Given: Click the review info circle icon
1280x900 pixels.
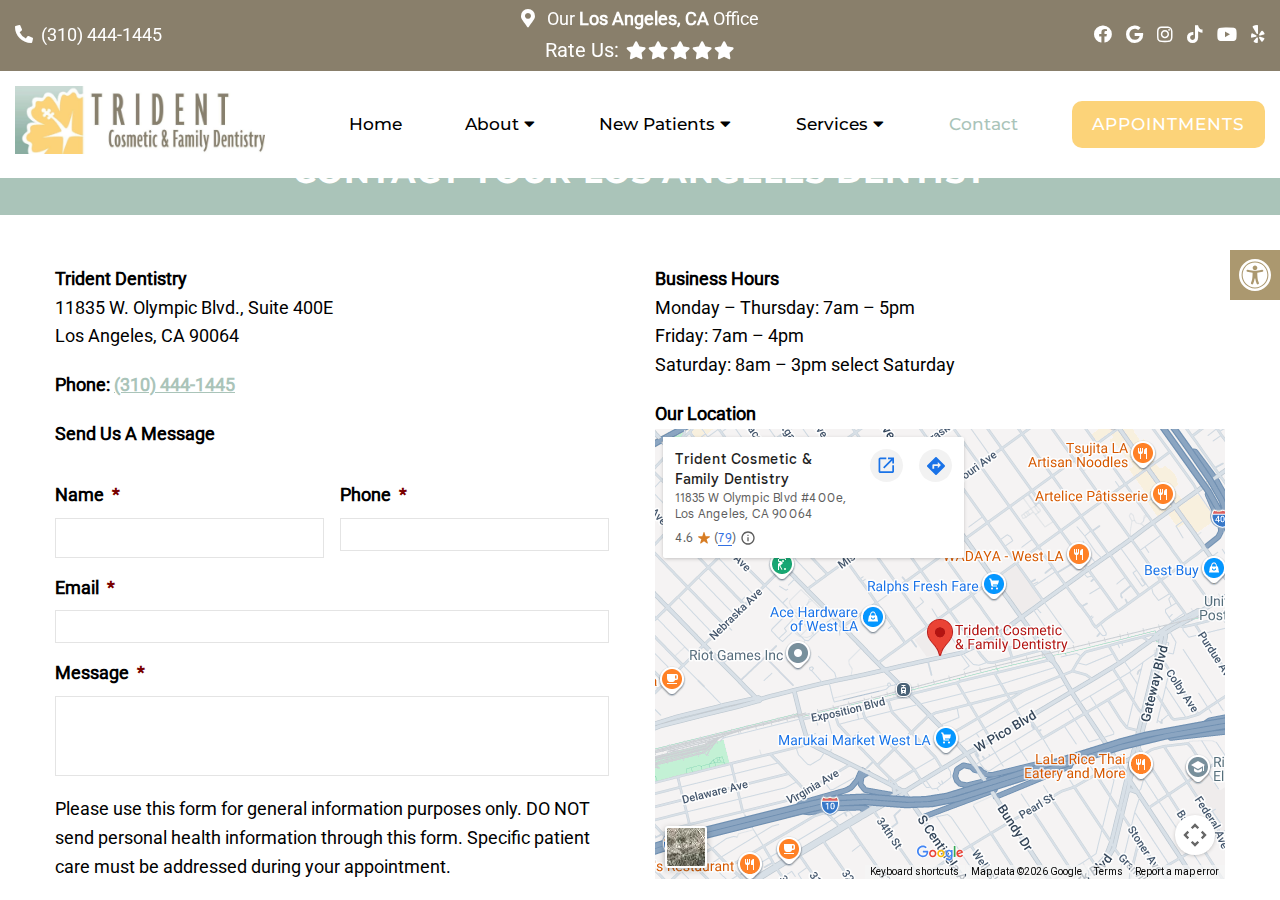Looking at the screenshot, I should click(748, 538).
